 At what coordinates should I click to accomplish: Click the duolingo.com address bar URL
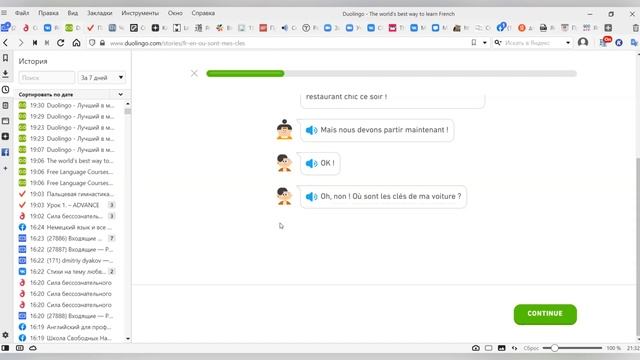click(x=178, y=43)
